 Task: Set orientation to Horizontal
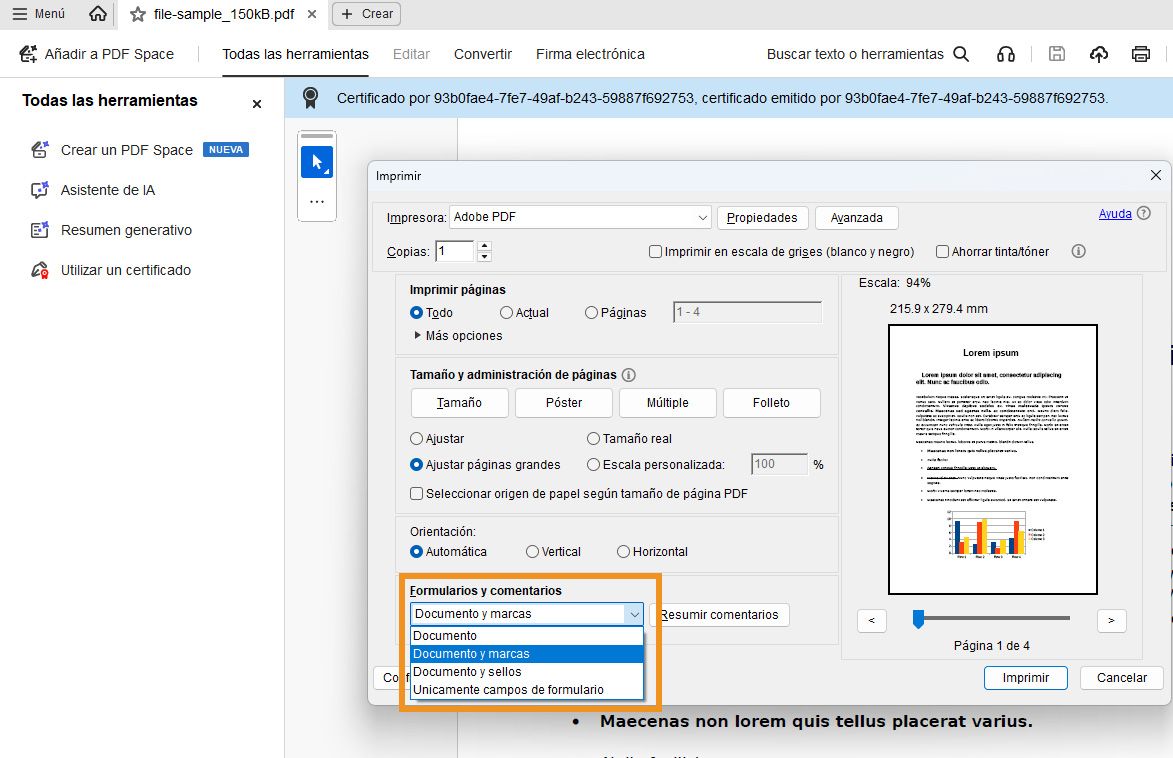623,551
